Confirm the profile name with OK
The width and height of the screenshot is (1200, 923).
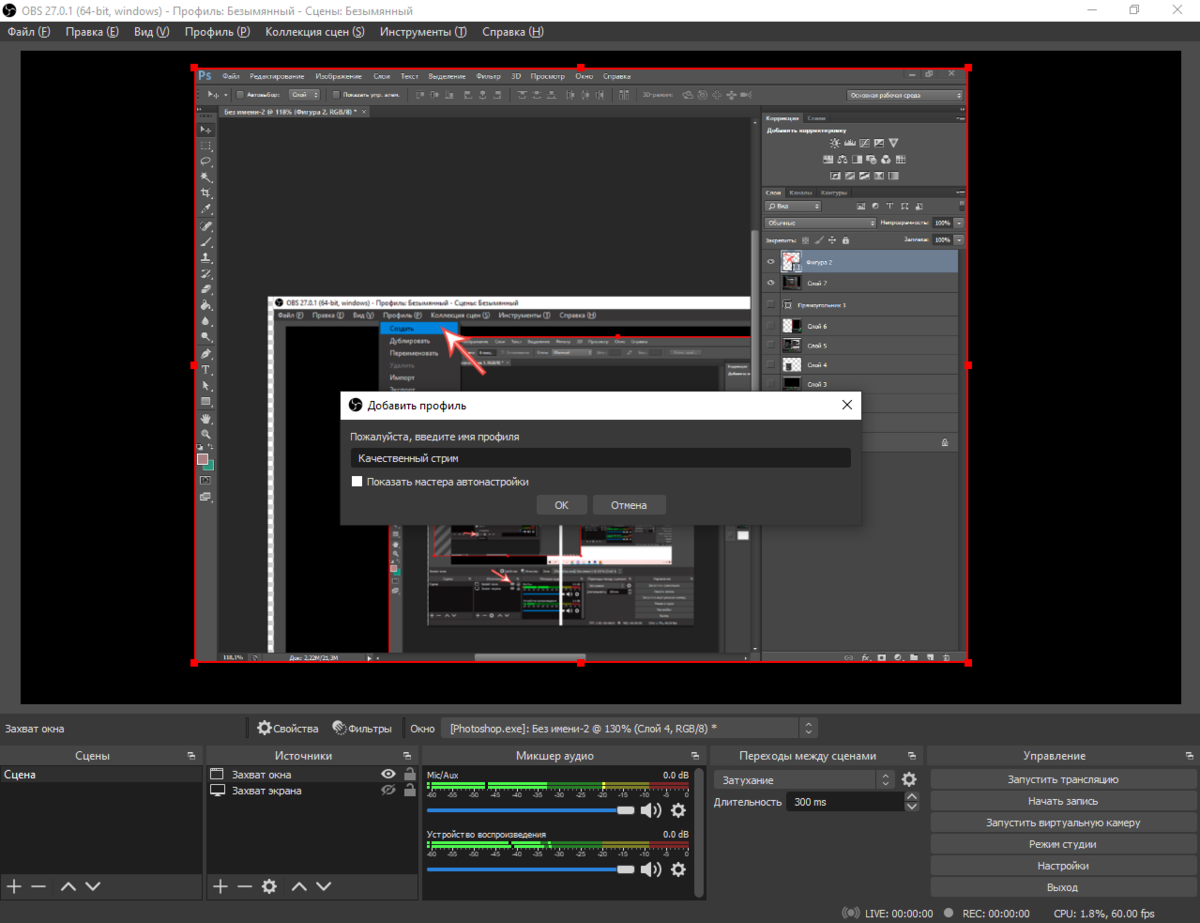tap(561, 505)
